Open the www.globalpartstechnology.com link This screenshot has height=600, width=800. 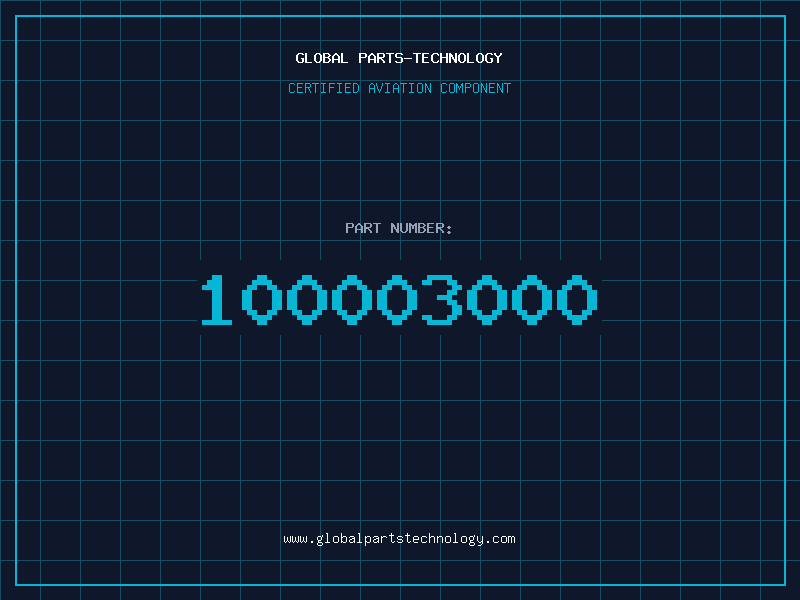point(399,539)
